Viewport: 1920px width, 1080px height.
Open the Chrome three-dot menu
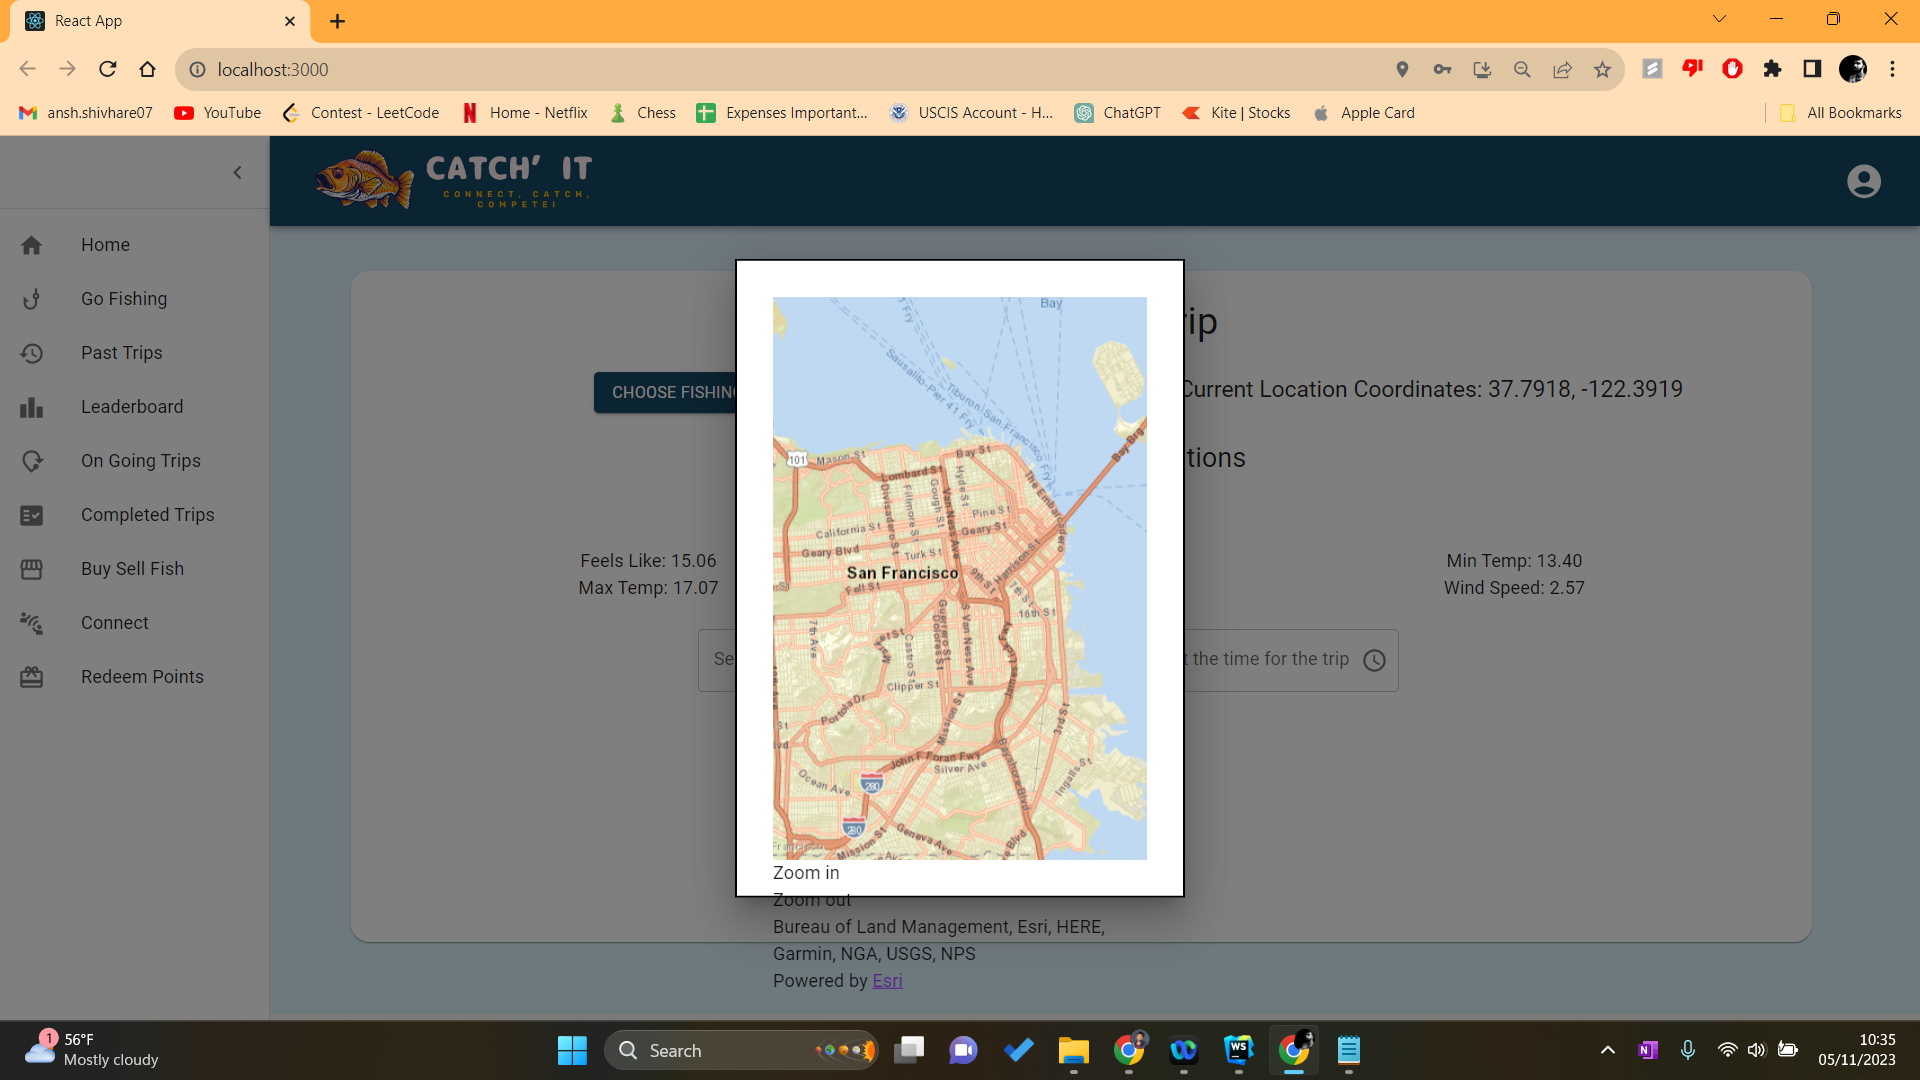(x=1892, y=69)
